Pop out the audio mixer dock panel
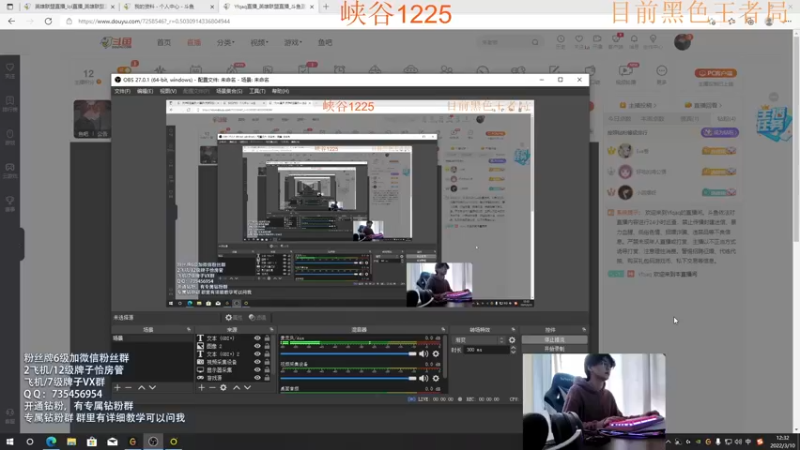The image size is (800, 450). (x=443, y=330)
